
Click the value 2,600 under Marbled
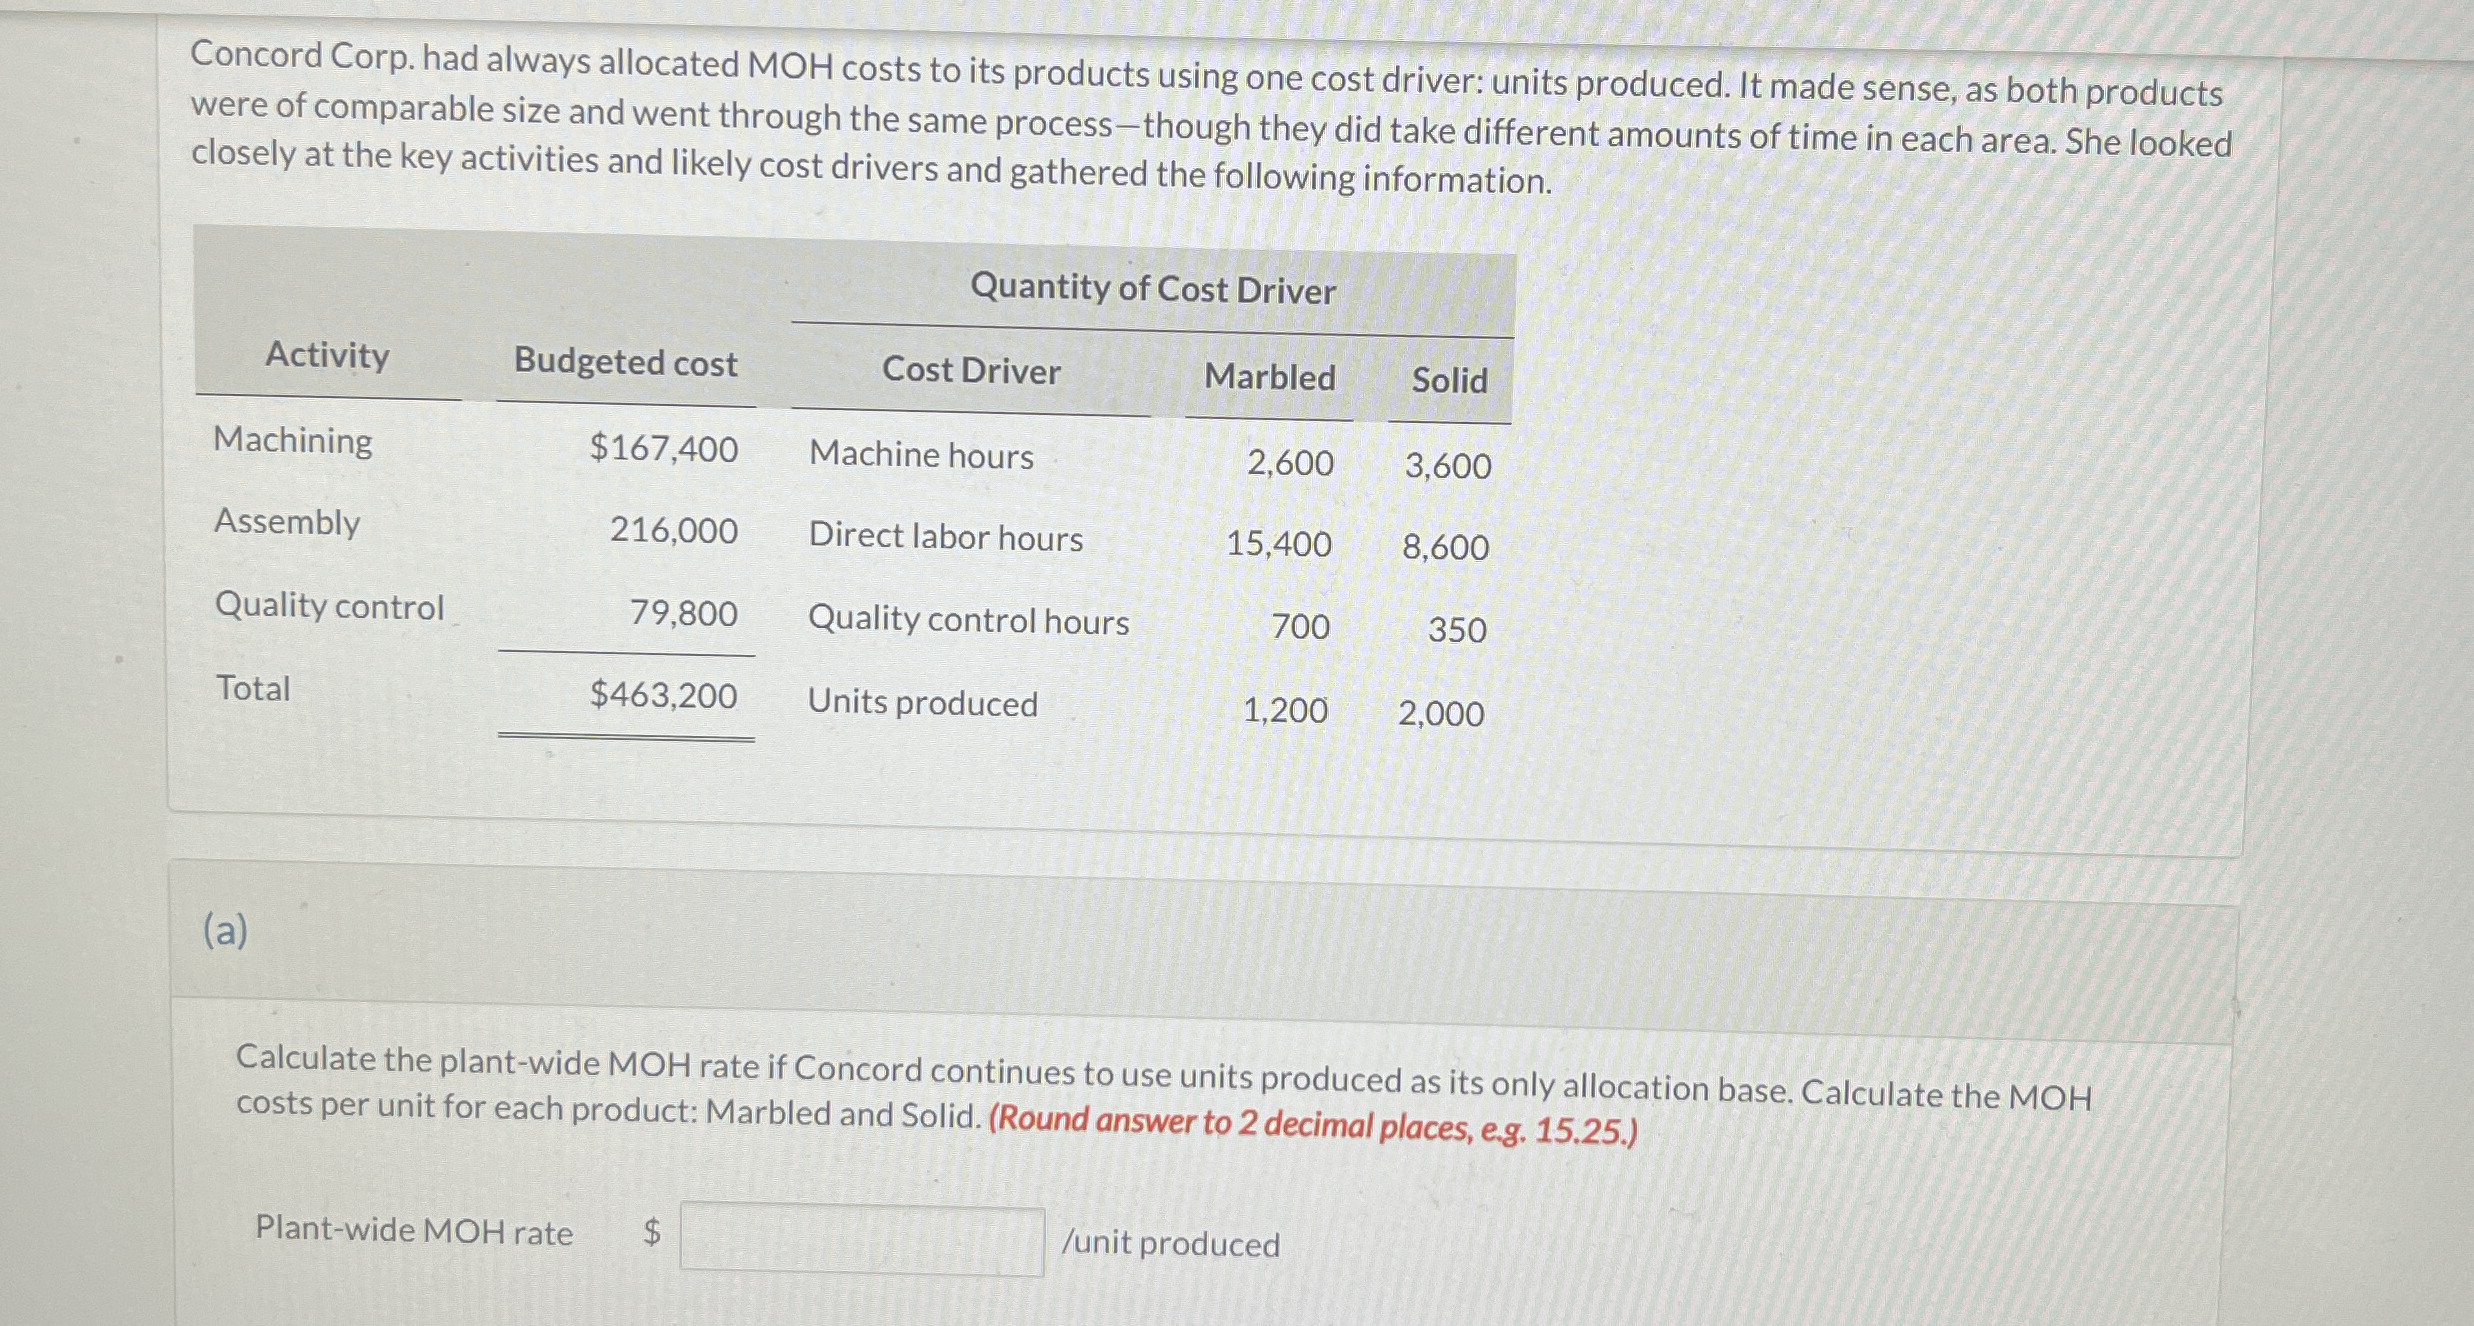tap(1288, 464)
